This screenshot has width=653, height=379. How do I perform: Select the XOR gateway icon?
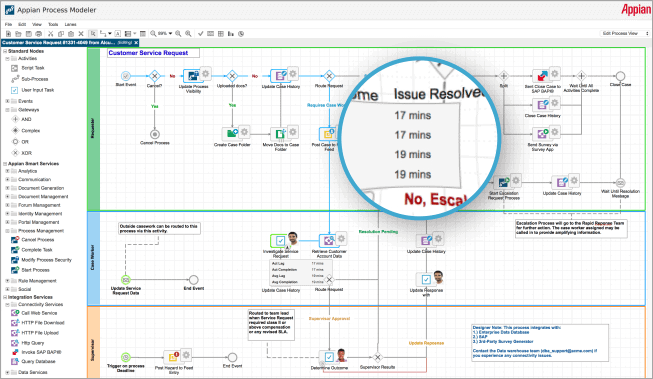(x=15, y=153)
